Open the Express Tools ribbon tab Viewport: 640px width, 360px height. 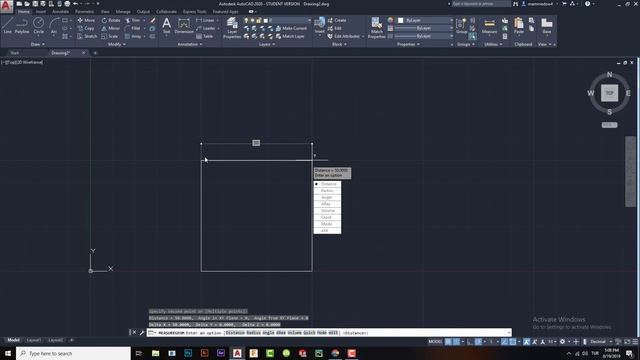pyautogui.click(x=195, y=12)
